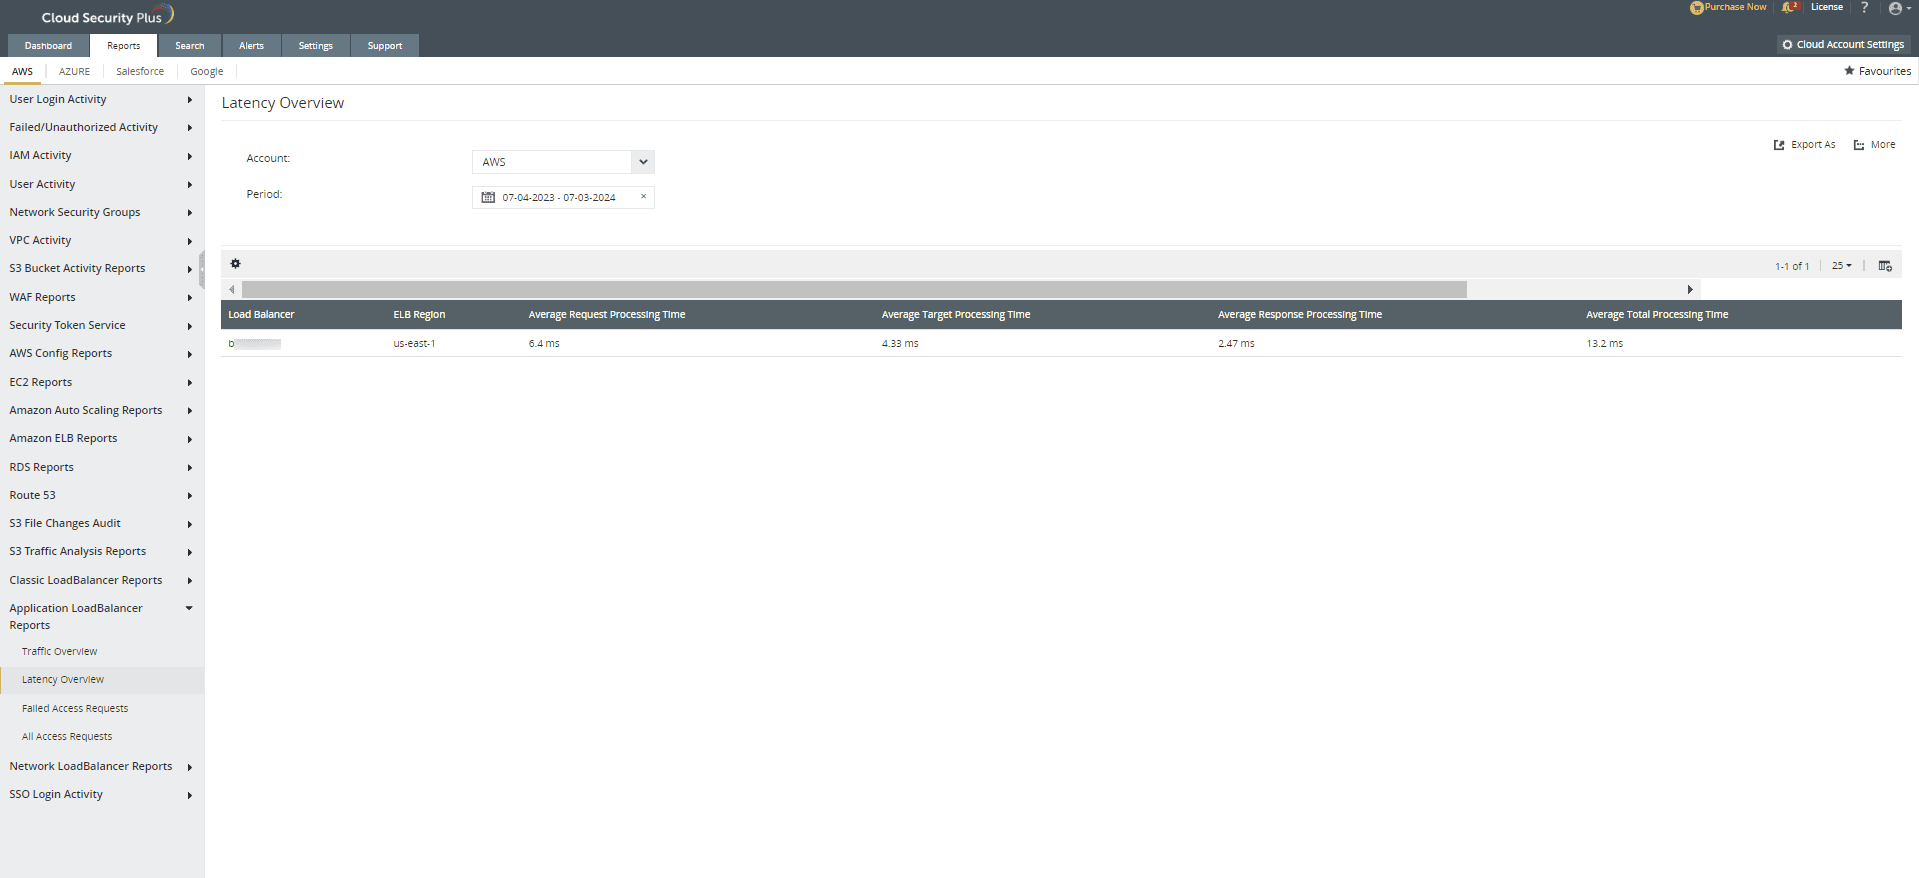Sort by Average Request Processing Time header
1919x878 pixels.
point(607,314)
